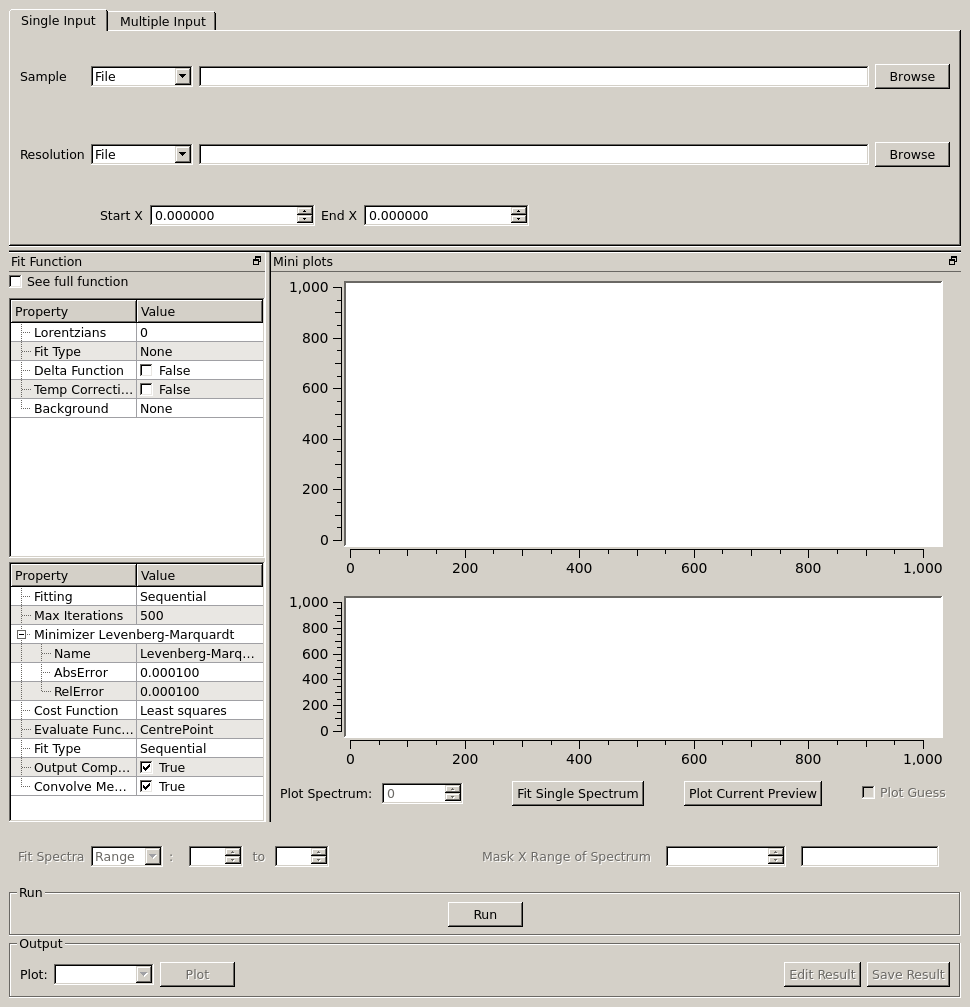Disable the Convolve Members checkbox
This screenshot has width=970, height=1007.
tap(147, 786)
